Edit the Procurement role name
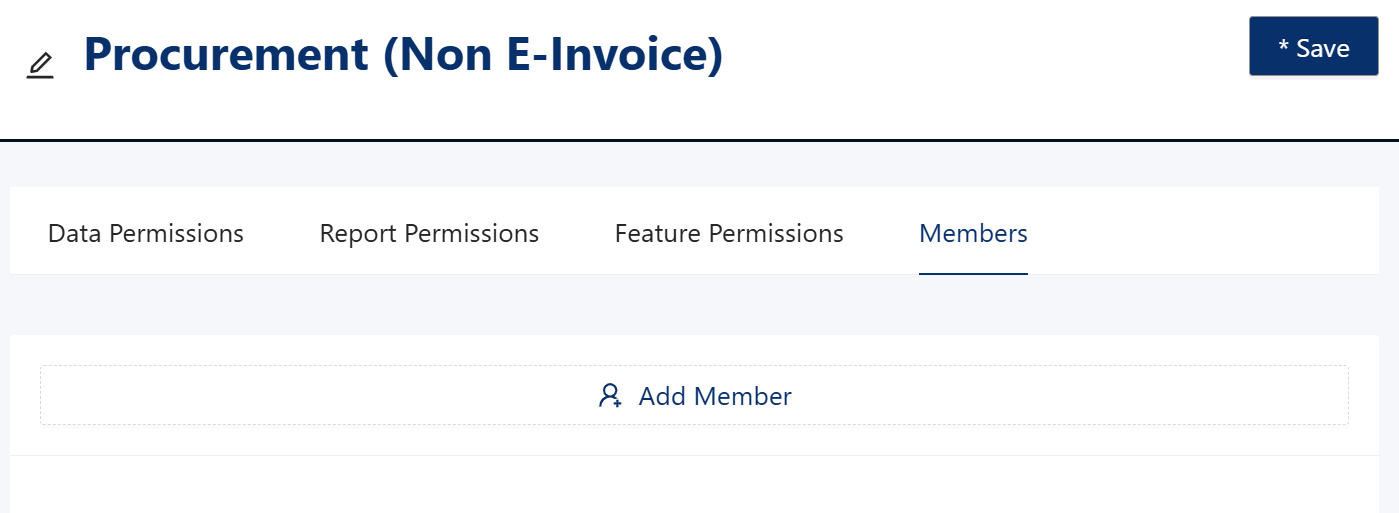This screenshot has width=1399, height=513. click(x=40, y=66)
